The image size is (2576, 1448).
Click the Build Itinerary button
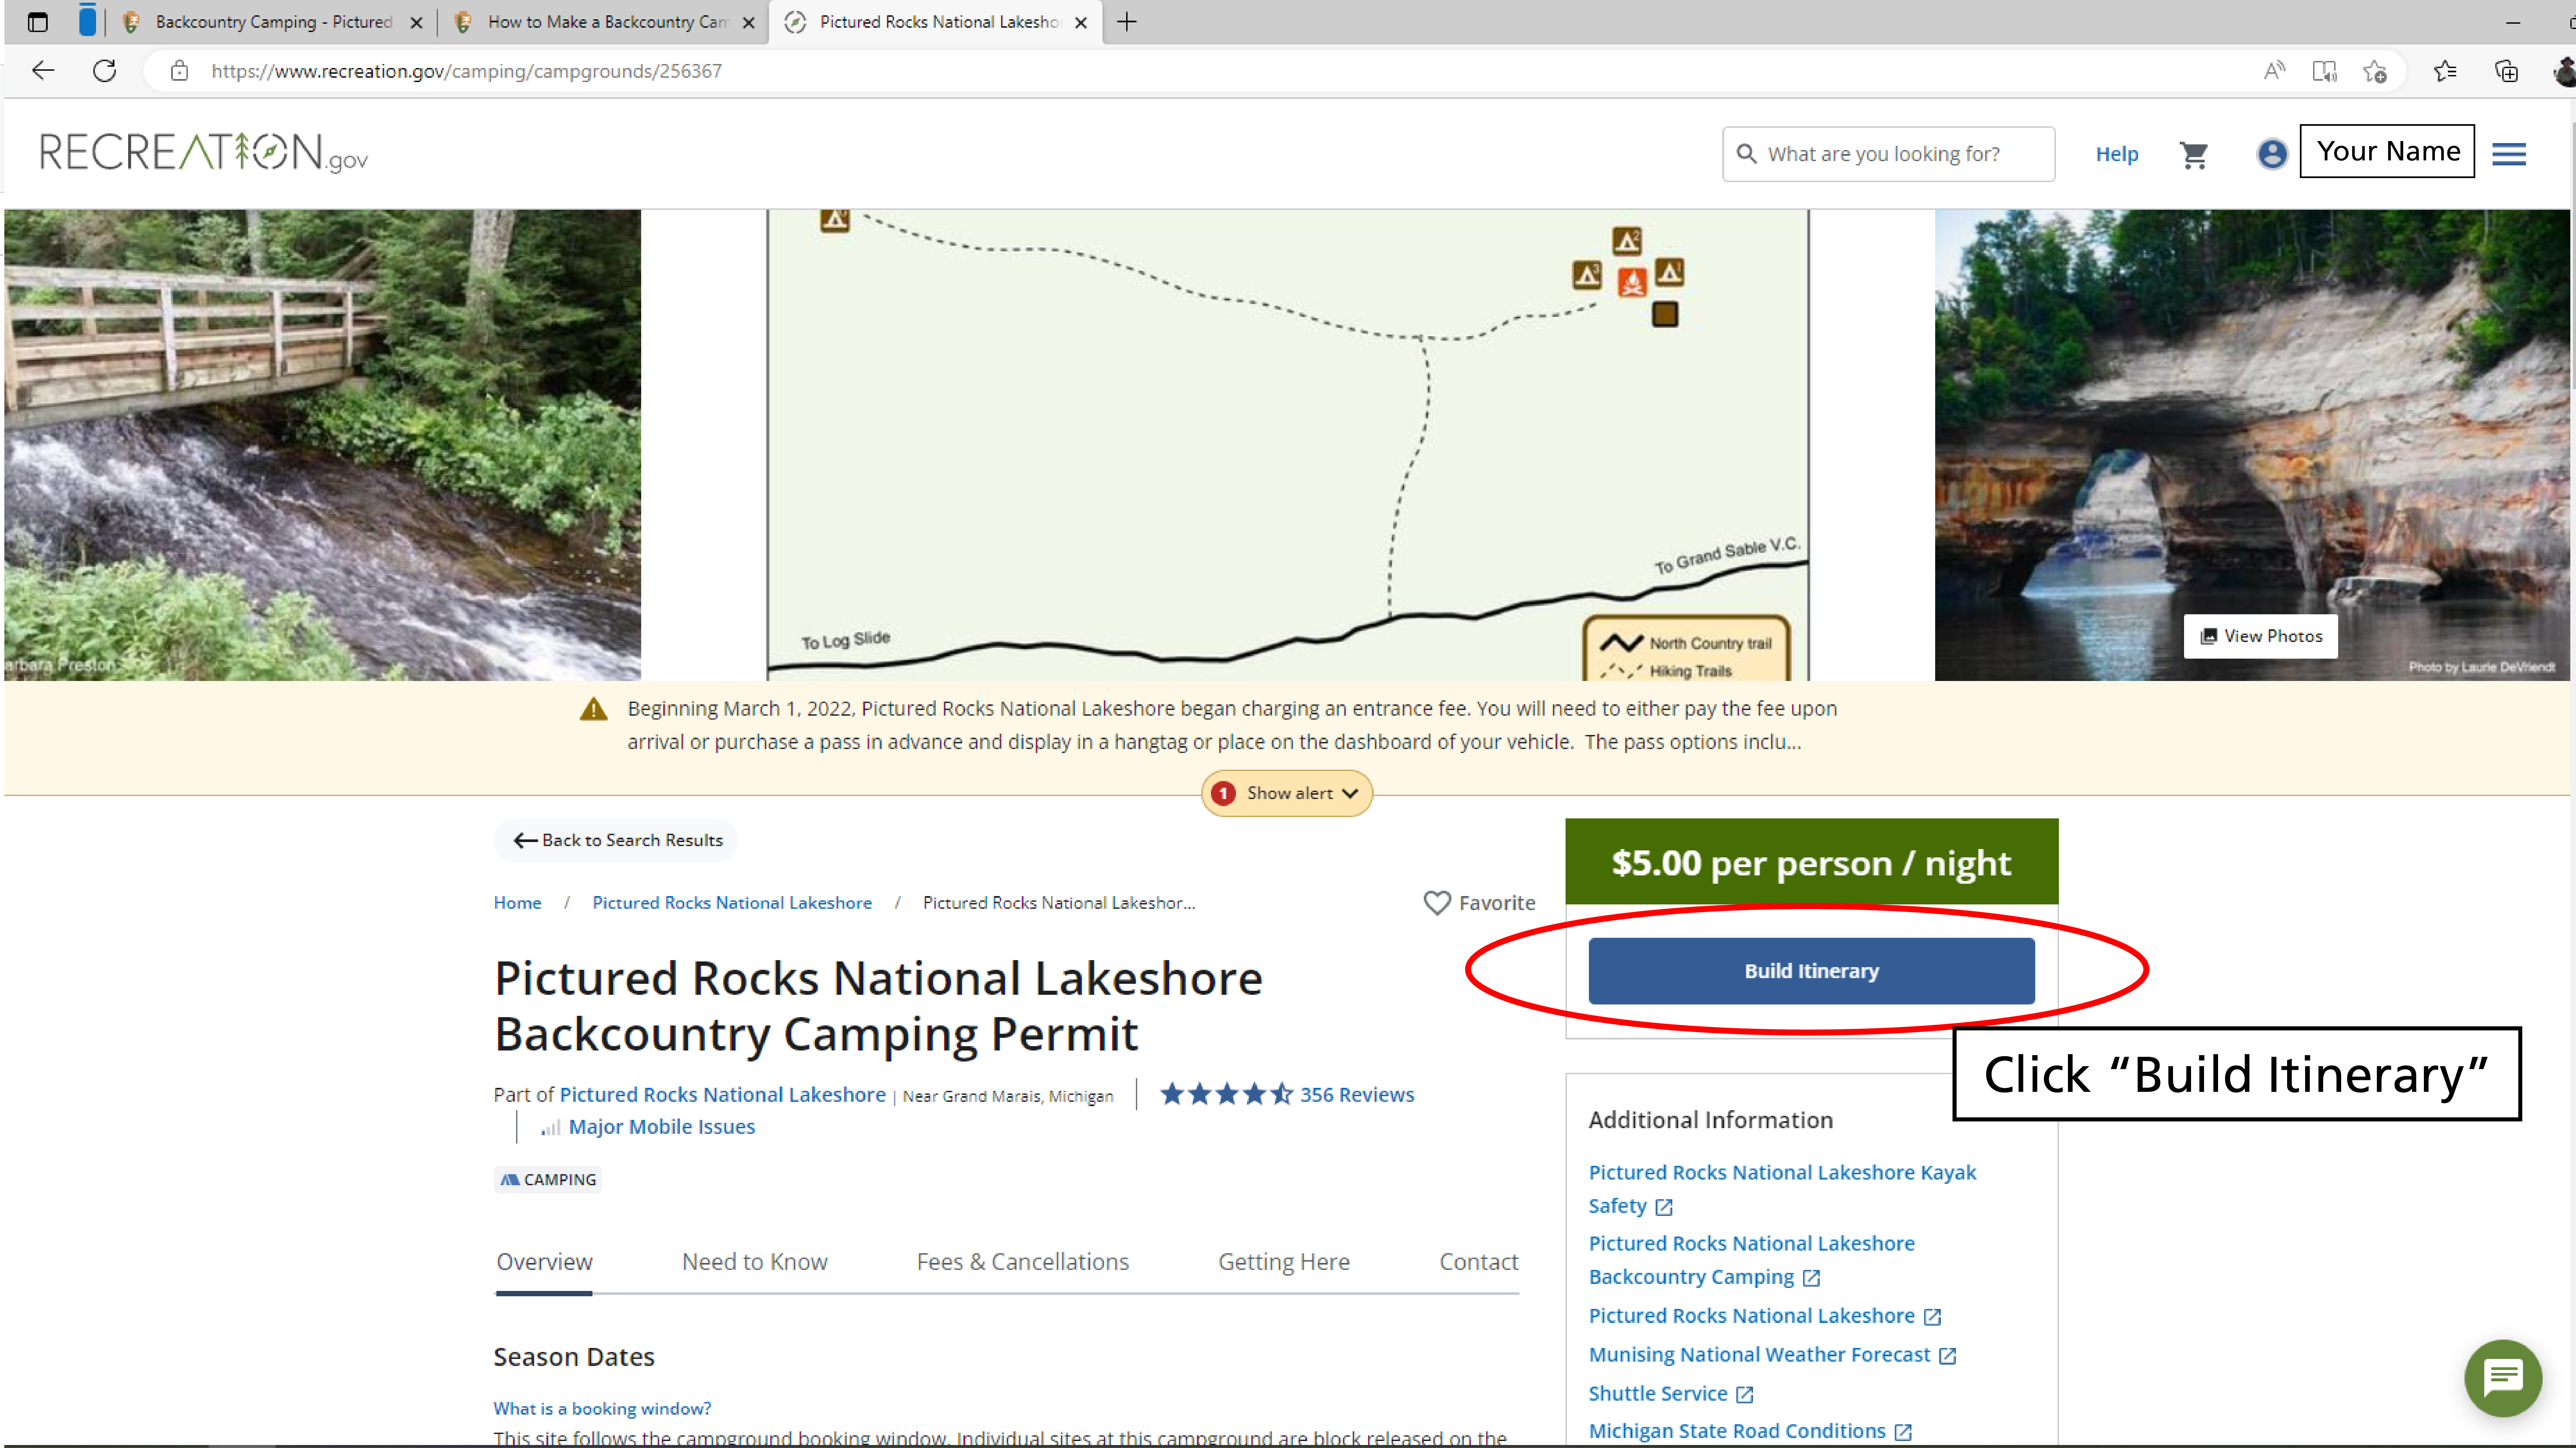pyautogui.click(x=1811, y=971)
